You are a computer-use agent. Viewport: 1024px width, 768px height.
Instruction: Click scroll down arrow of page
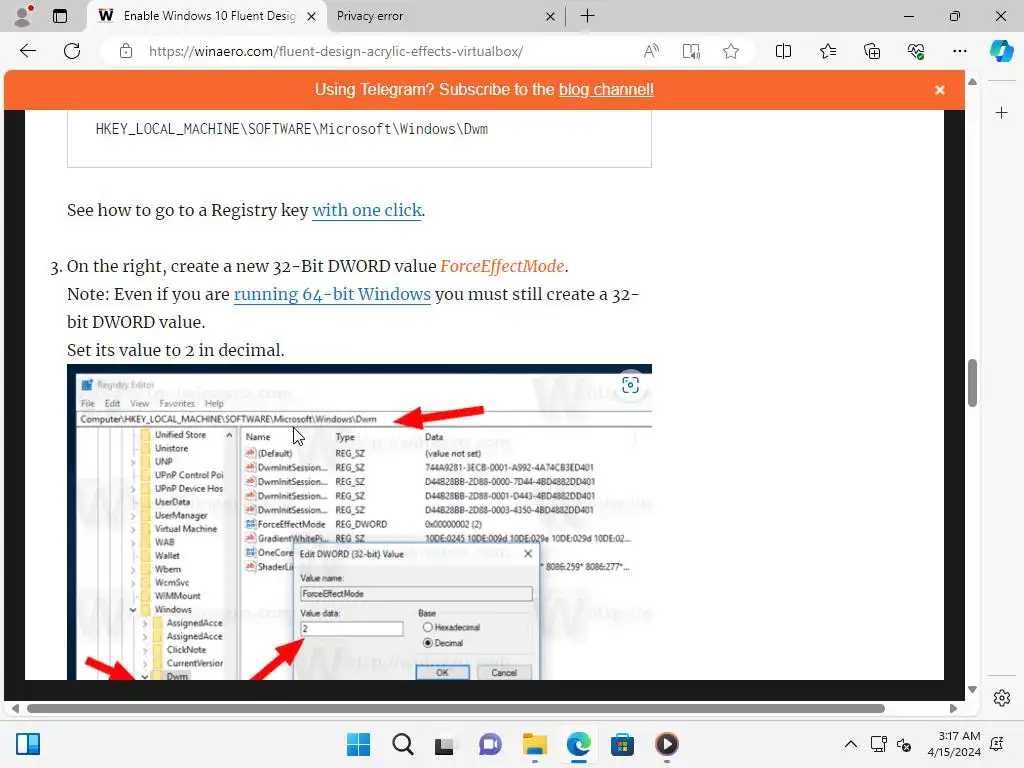[x=972, y=690]
